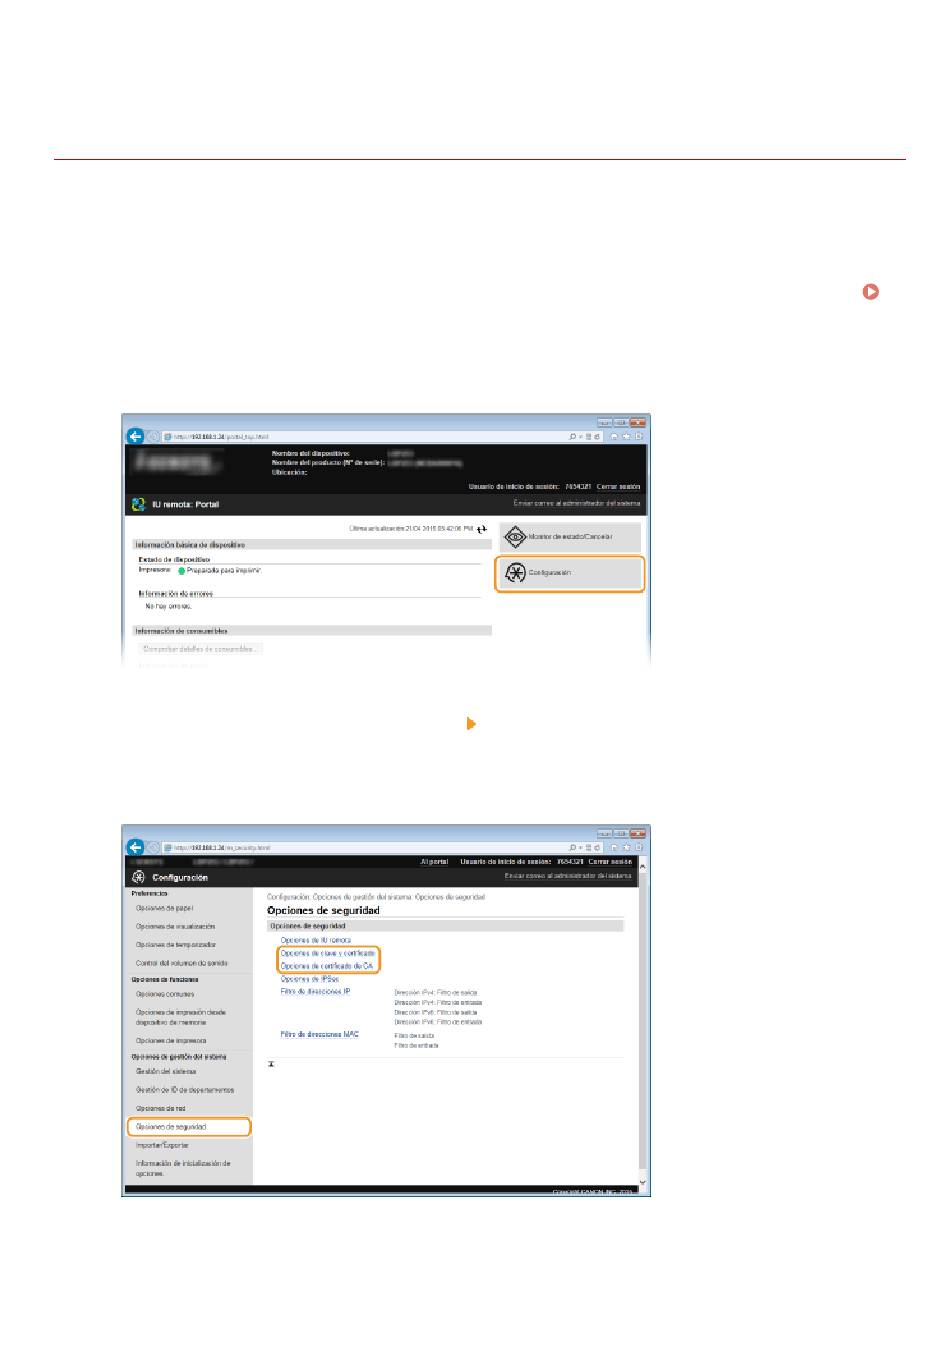
Task: Click Comprobar detalles de consumibles button
Action: (201, 649)
